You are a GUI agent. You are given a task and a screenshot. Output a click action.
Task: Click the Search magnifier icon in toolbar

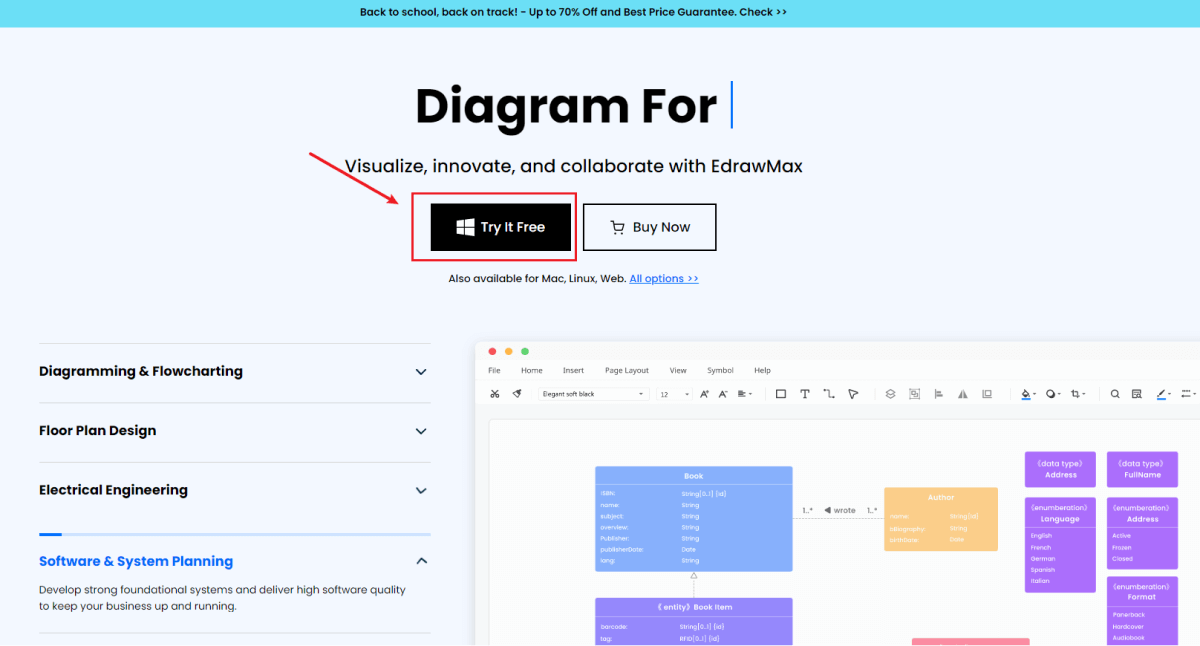[1115, 394]
